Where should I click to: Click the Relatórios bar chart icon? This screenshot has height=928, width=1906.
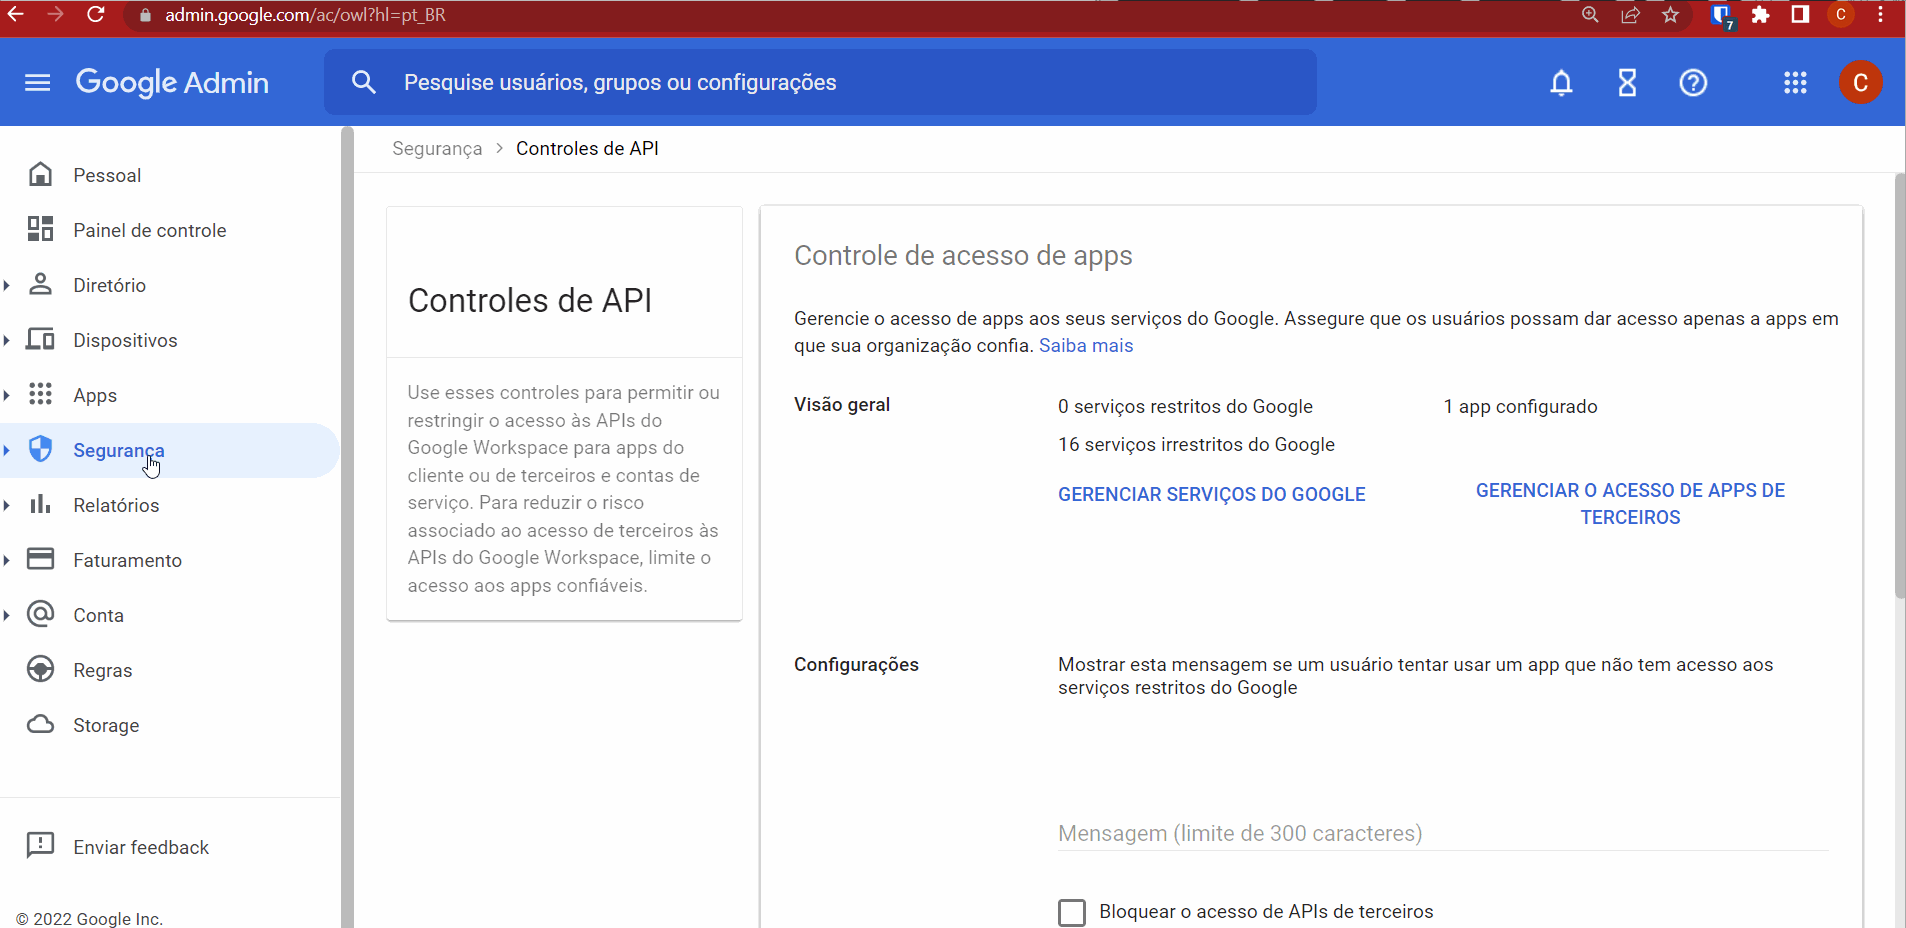coord(40,505)
